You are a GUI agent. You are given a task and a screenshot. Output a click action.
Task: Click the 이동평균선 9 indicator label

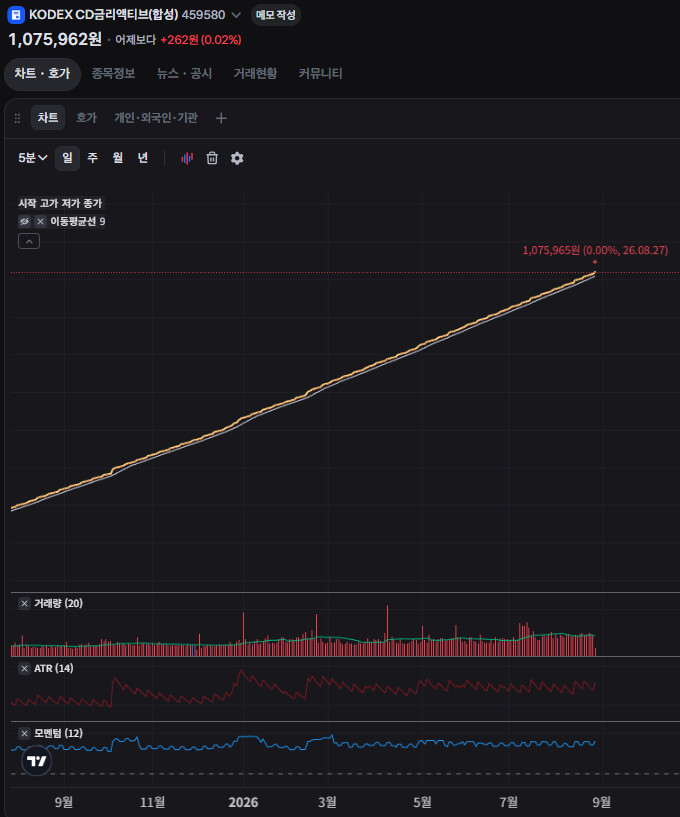pos(77,221)
